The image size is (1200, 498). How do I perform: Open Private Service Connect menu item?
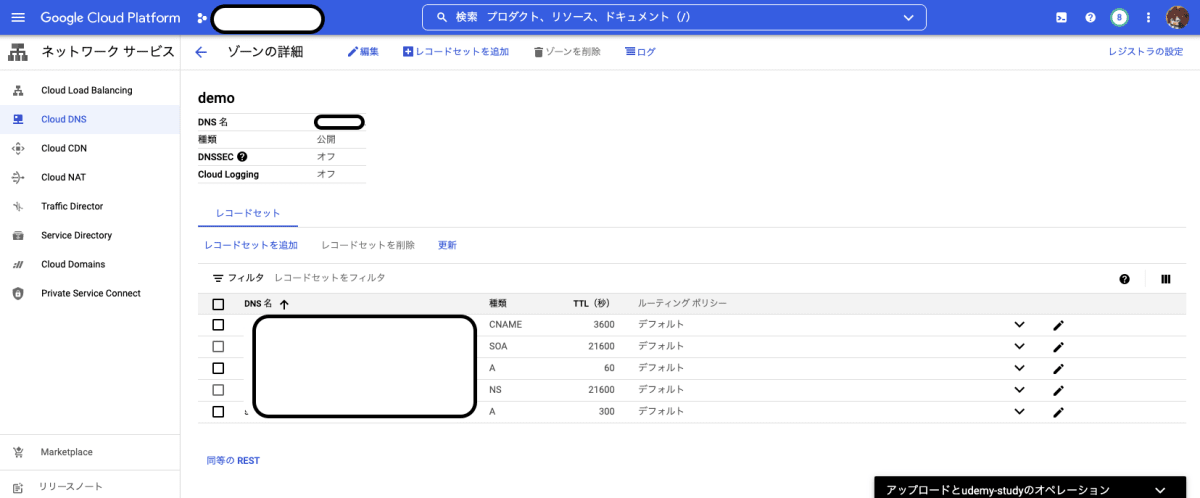[x=90, y=293]
